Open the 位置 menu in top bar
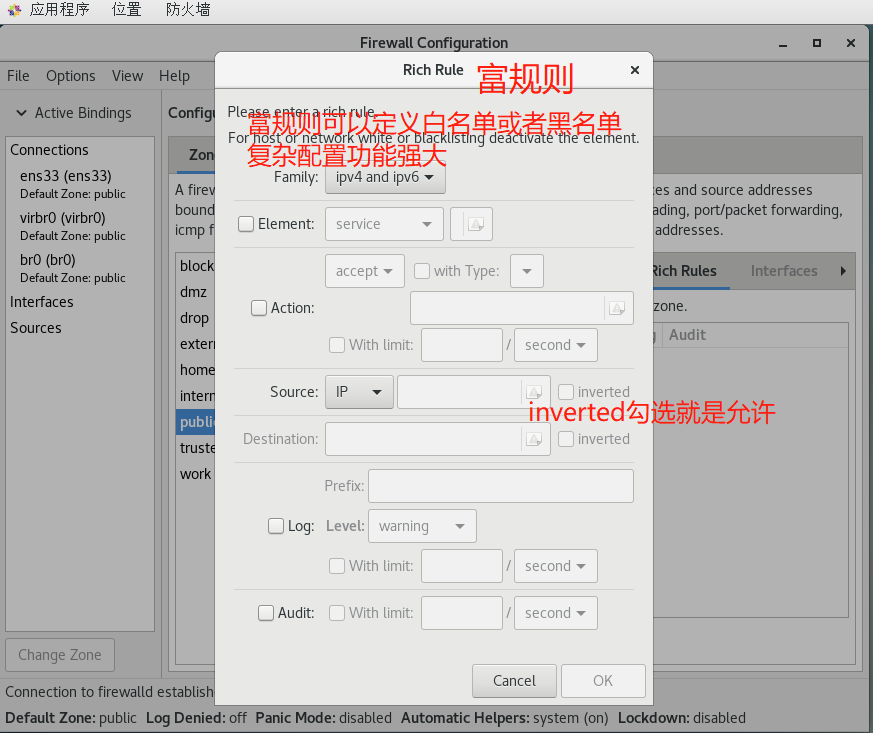 click(126, 10)
